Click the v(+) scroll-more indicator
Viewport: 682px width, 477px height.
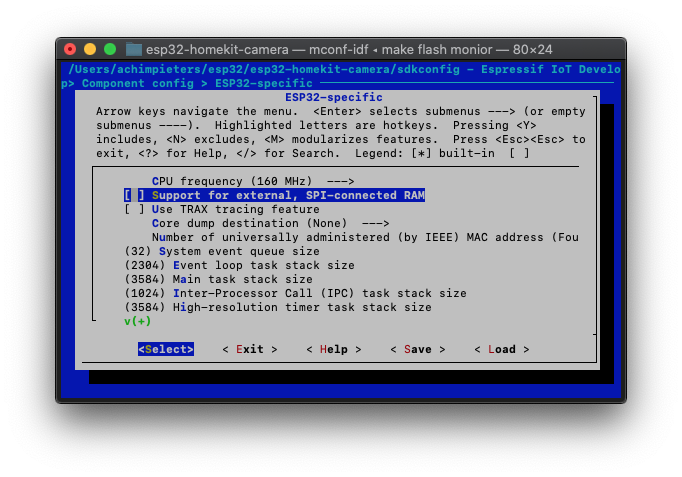(137, 321)
